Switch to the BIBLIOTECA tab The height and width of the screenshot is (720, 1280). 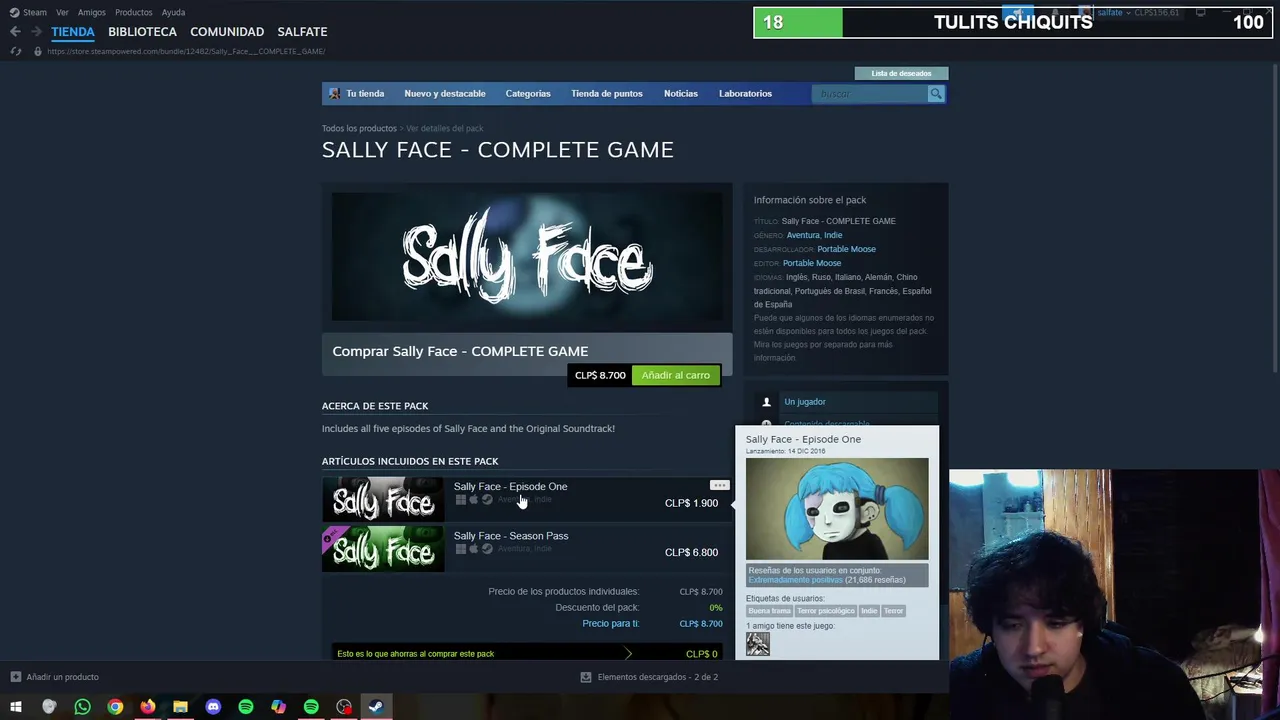[142, 32]
